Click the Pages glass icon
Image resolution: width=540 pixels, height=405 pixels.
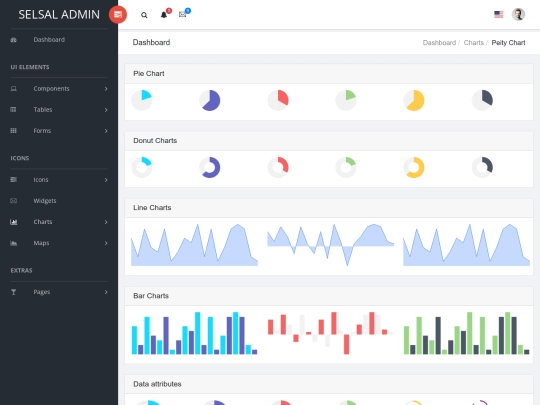pyautogui.click(x=13, y=292)
